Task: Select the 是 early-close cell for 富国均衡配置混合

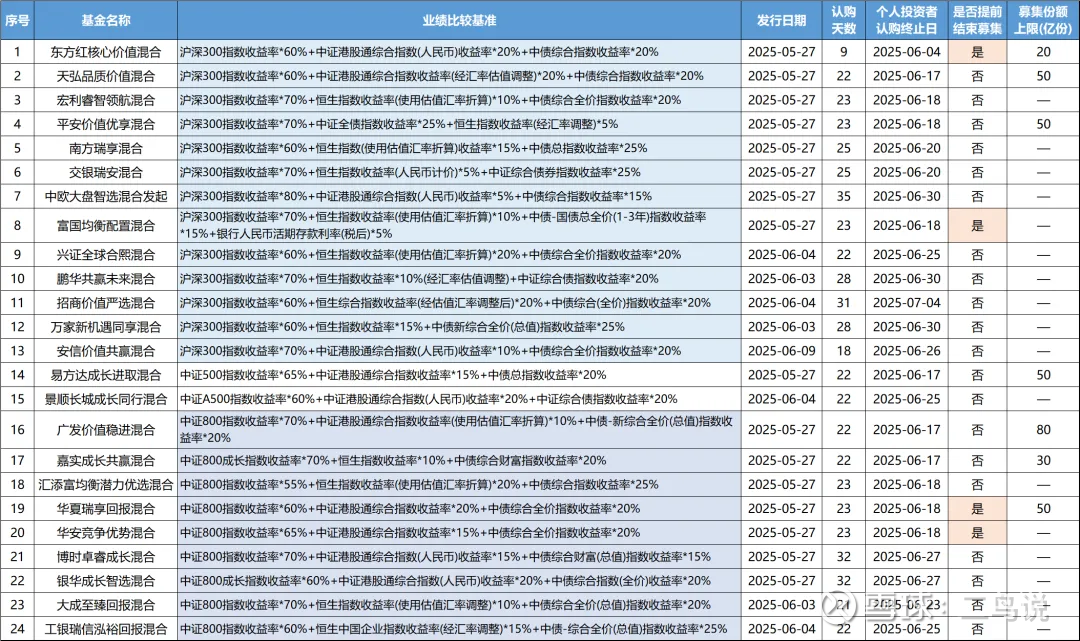Action: (x=977, y=225)
